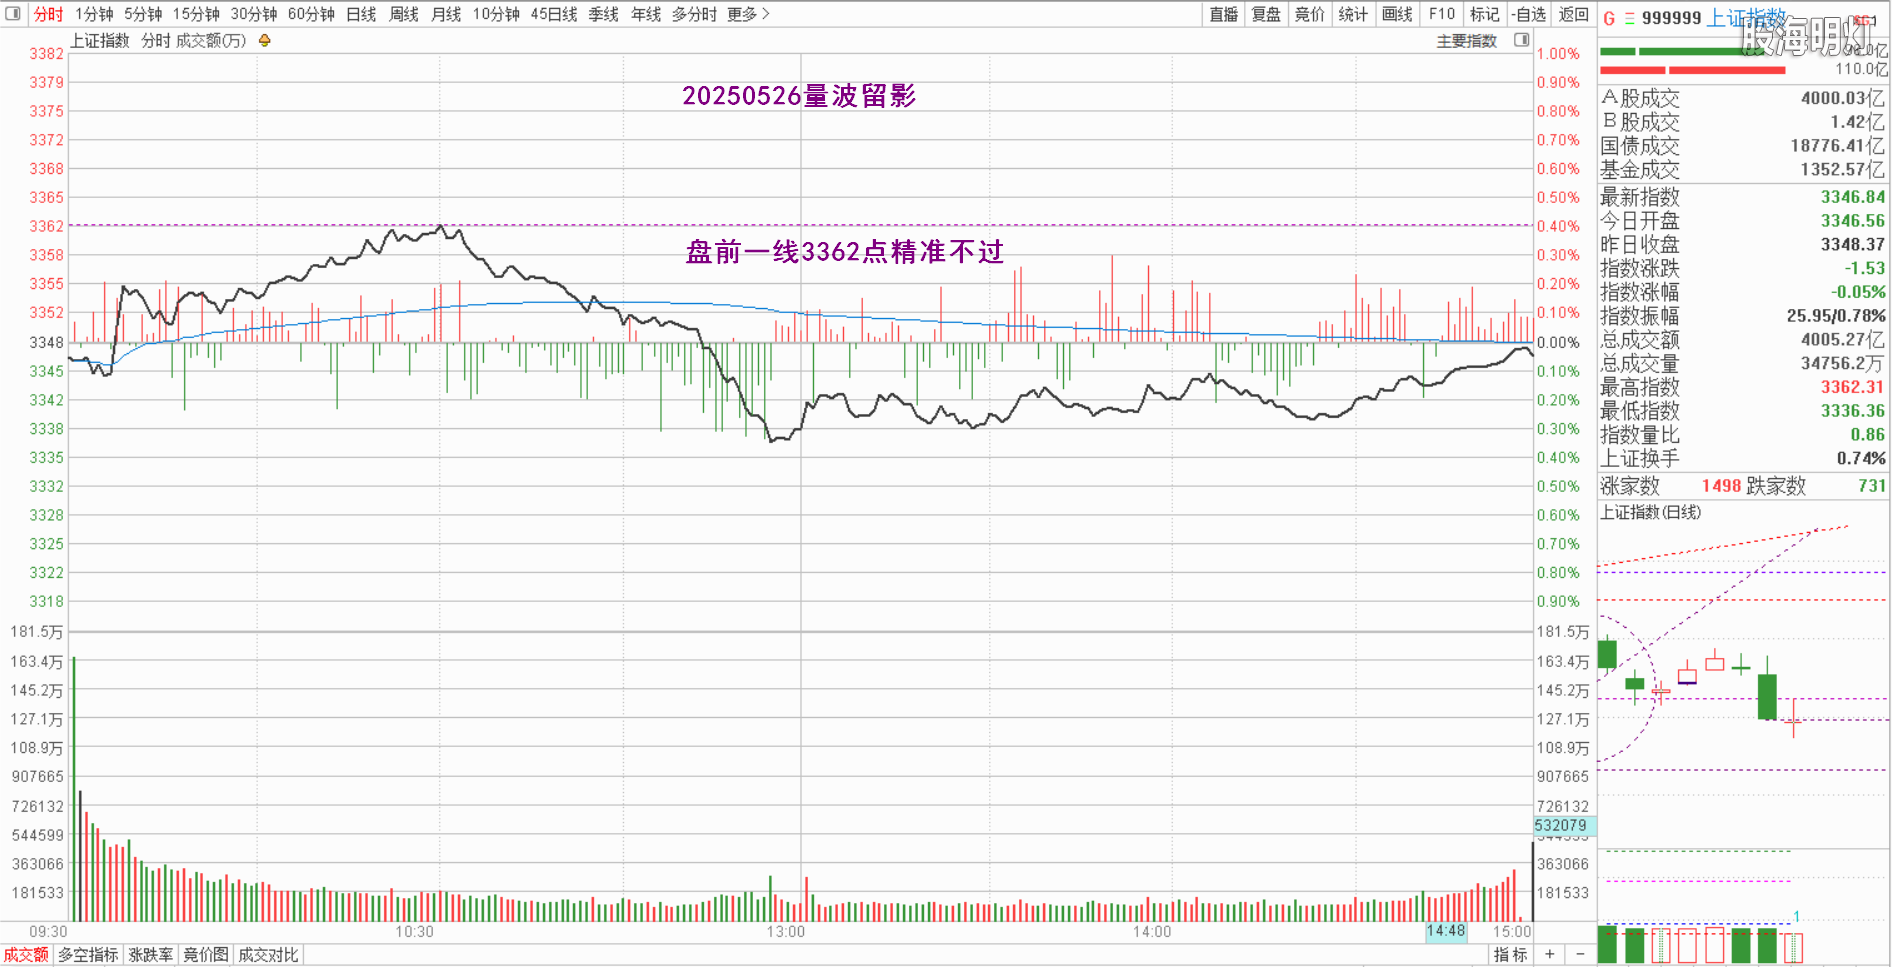Toggle the panel icon beside 主要指数

1521,40
